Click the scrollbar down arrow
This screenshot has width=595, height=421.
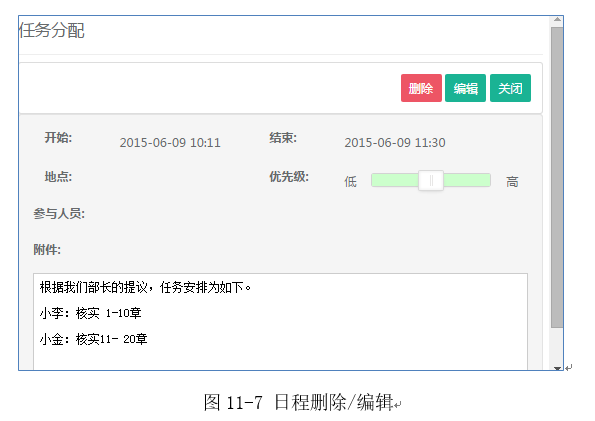tap(557, 368)
